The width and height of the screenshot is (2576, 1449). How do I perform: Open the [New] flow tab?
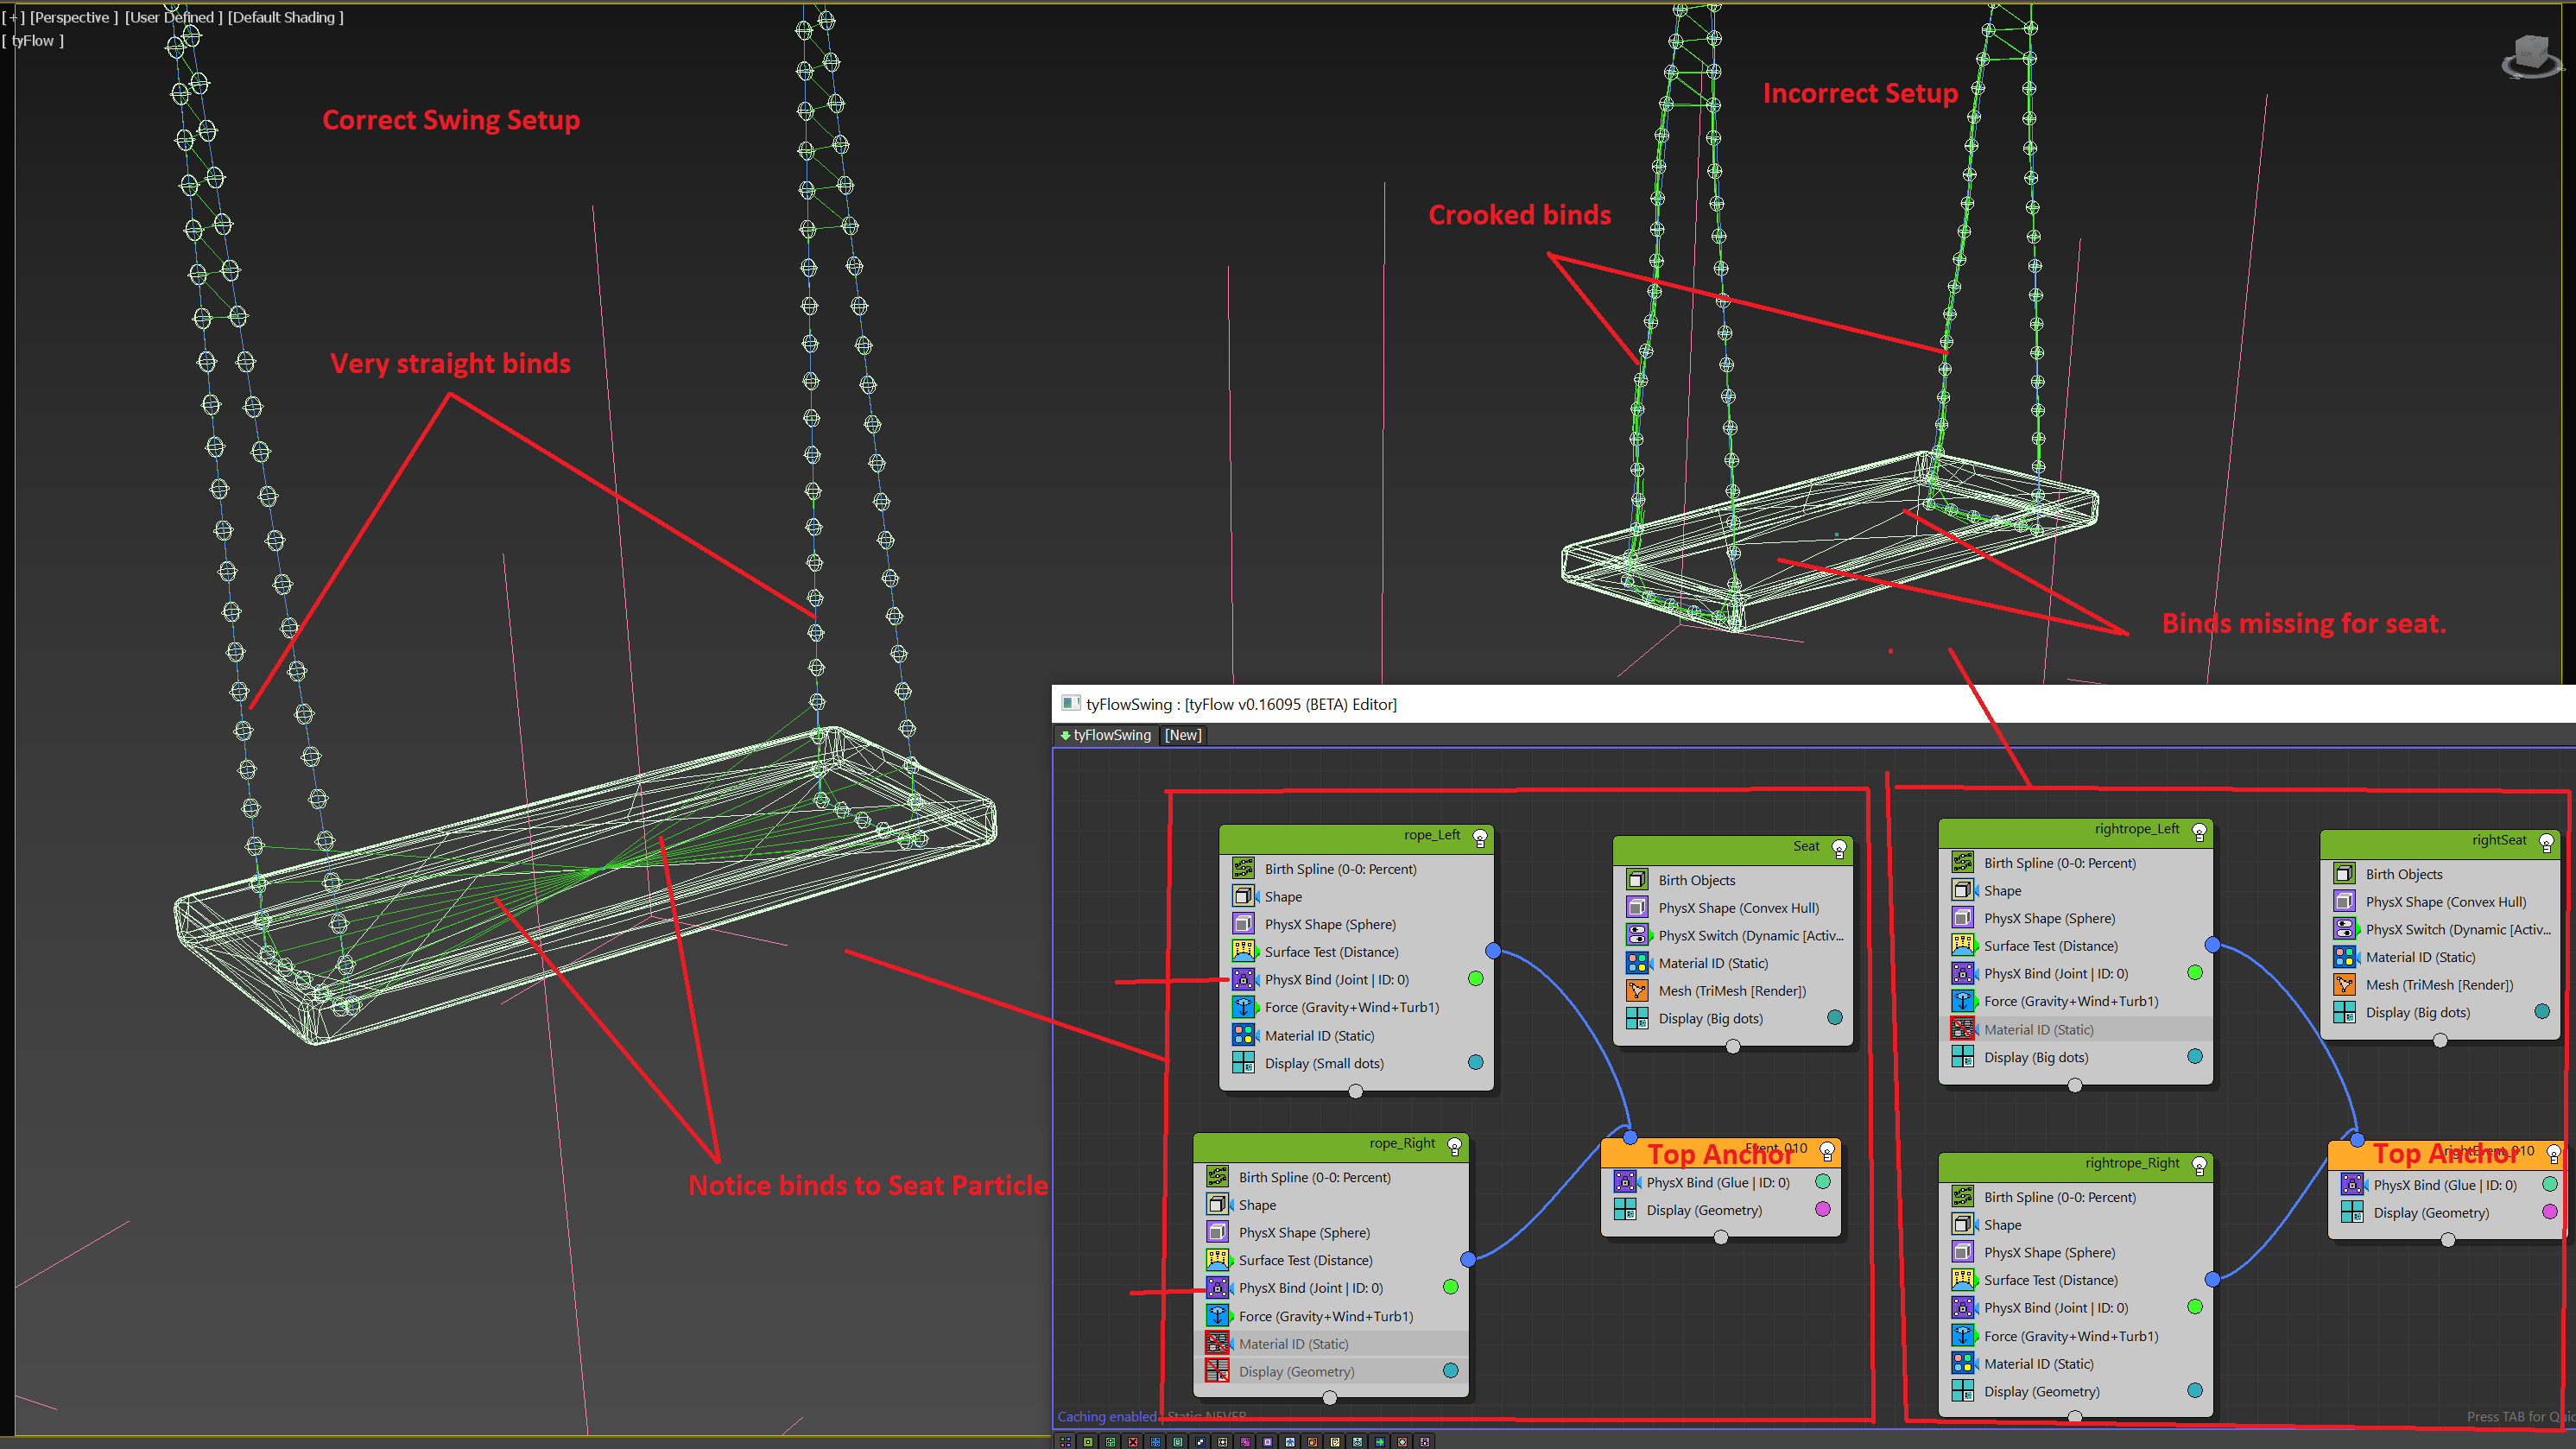click(x=1182, y=735)
